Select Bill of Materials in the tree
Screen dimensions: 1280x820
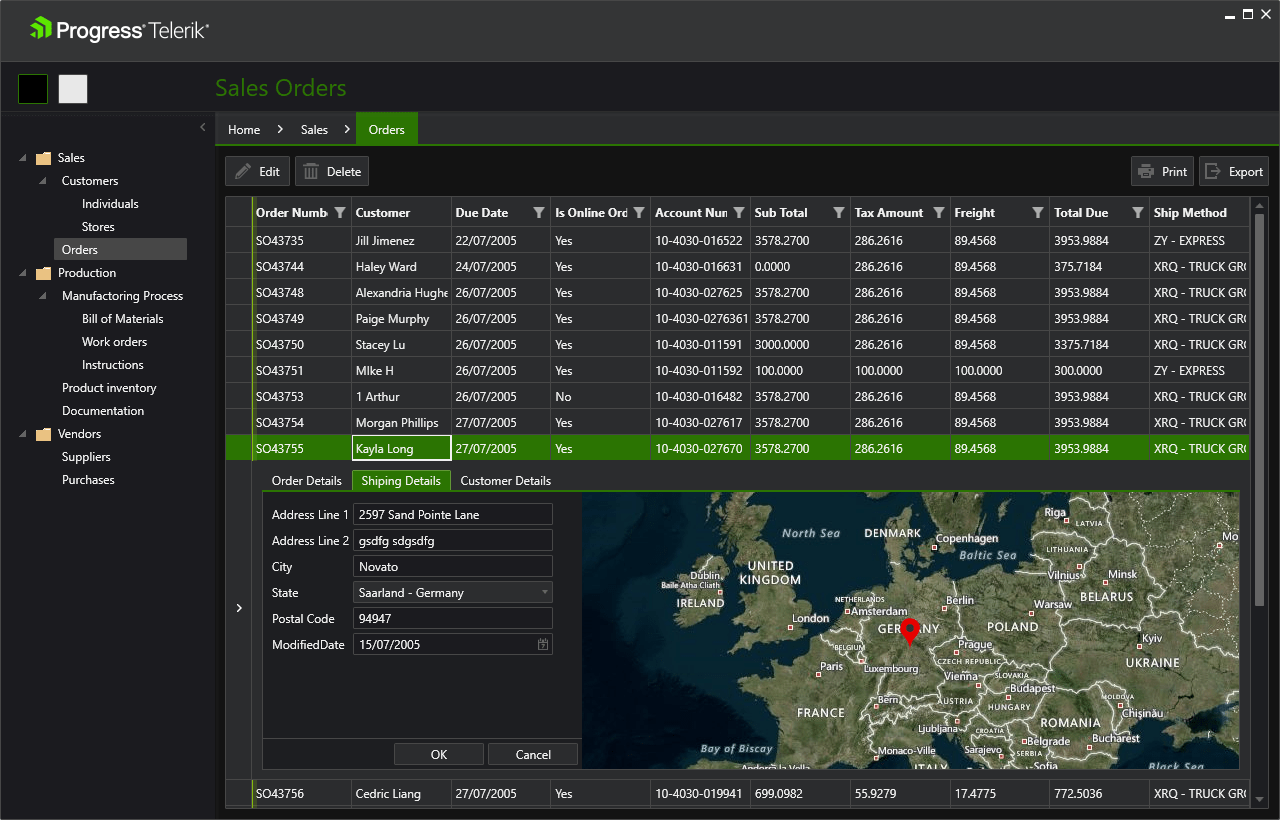(122, 319)
